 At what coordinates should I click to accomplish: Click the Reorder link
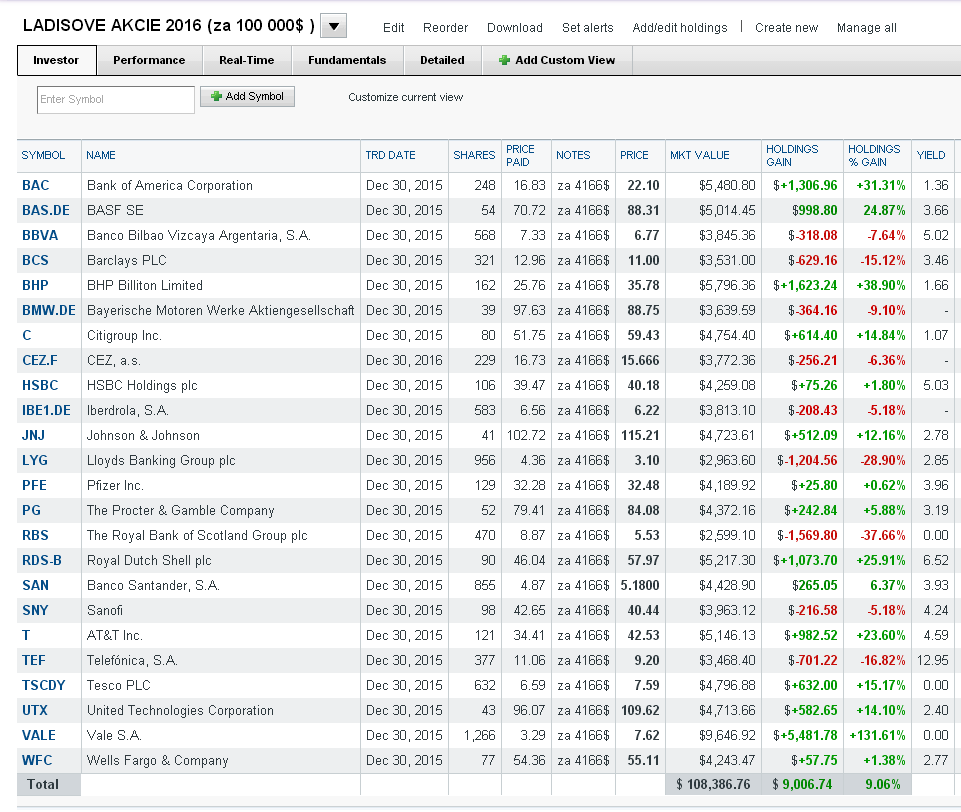tap(445, 28)
